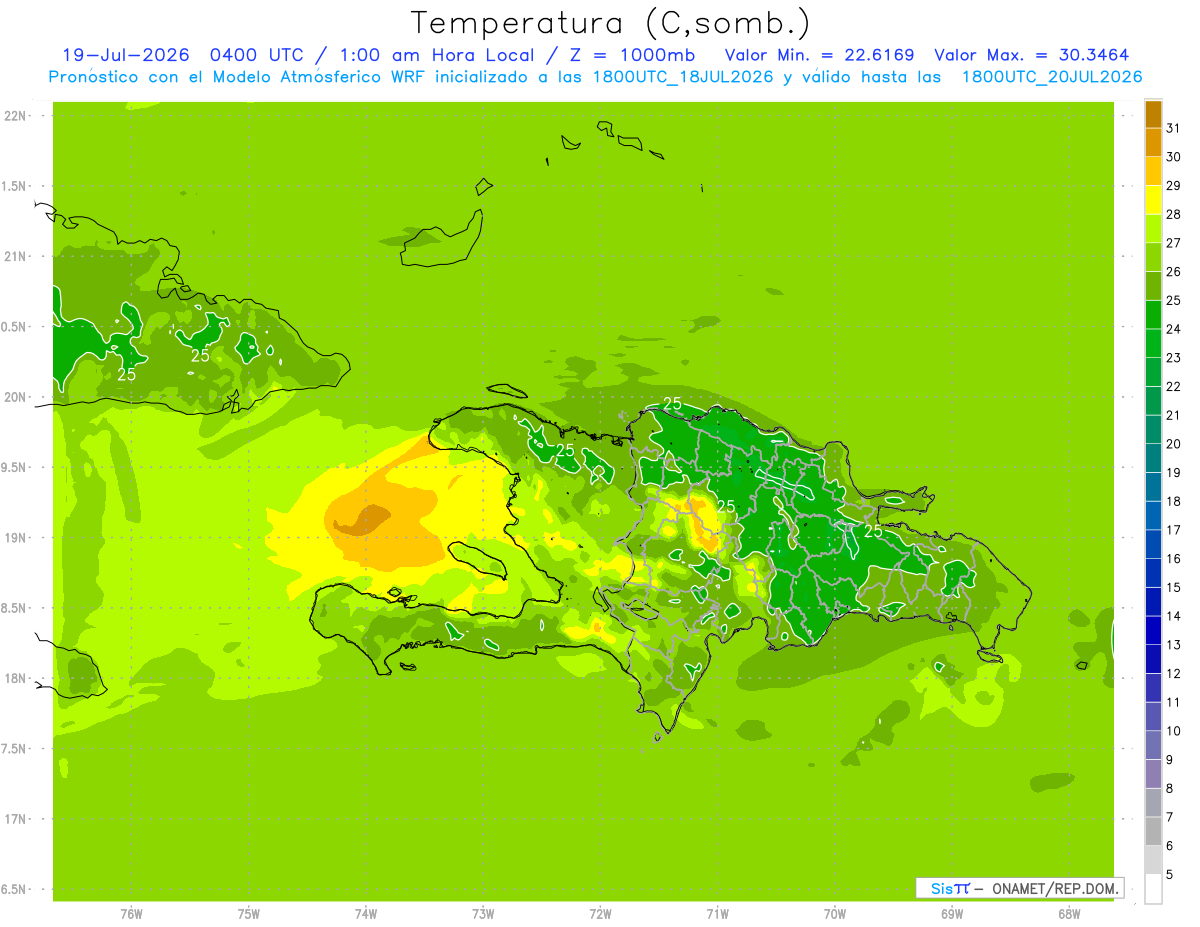Click the colorbar label '10'
The height and width of the screenshot is (927, 1200).
1173,731
